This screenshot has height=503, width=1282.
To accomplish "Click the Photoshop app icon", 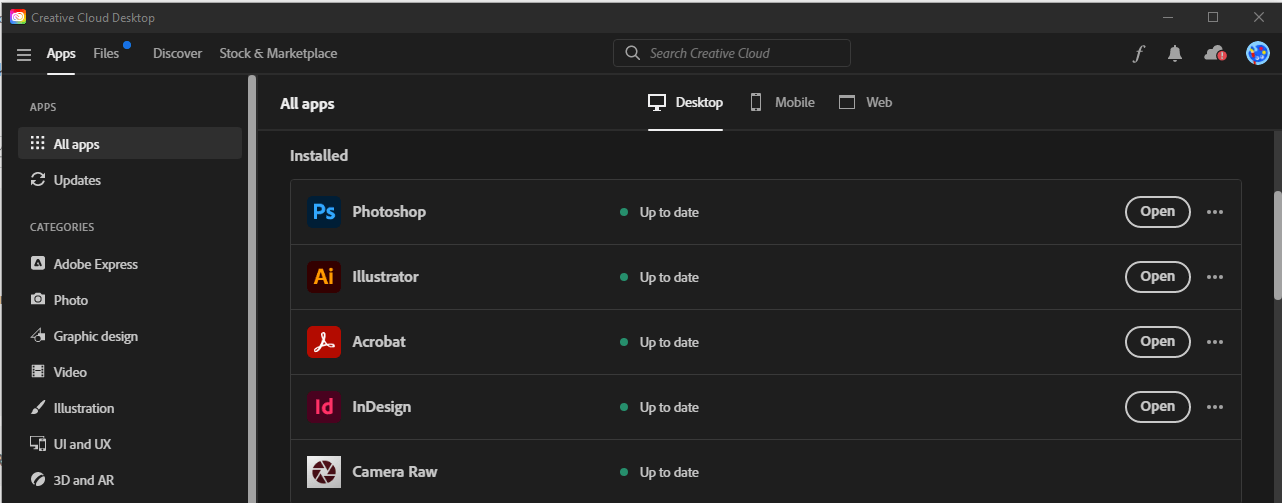I will [x=324, y=212].
